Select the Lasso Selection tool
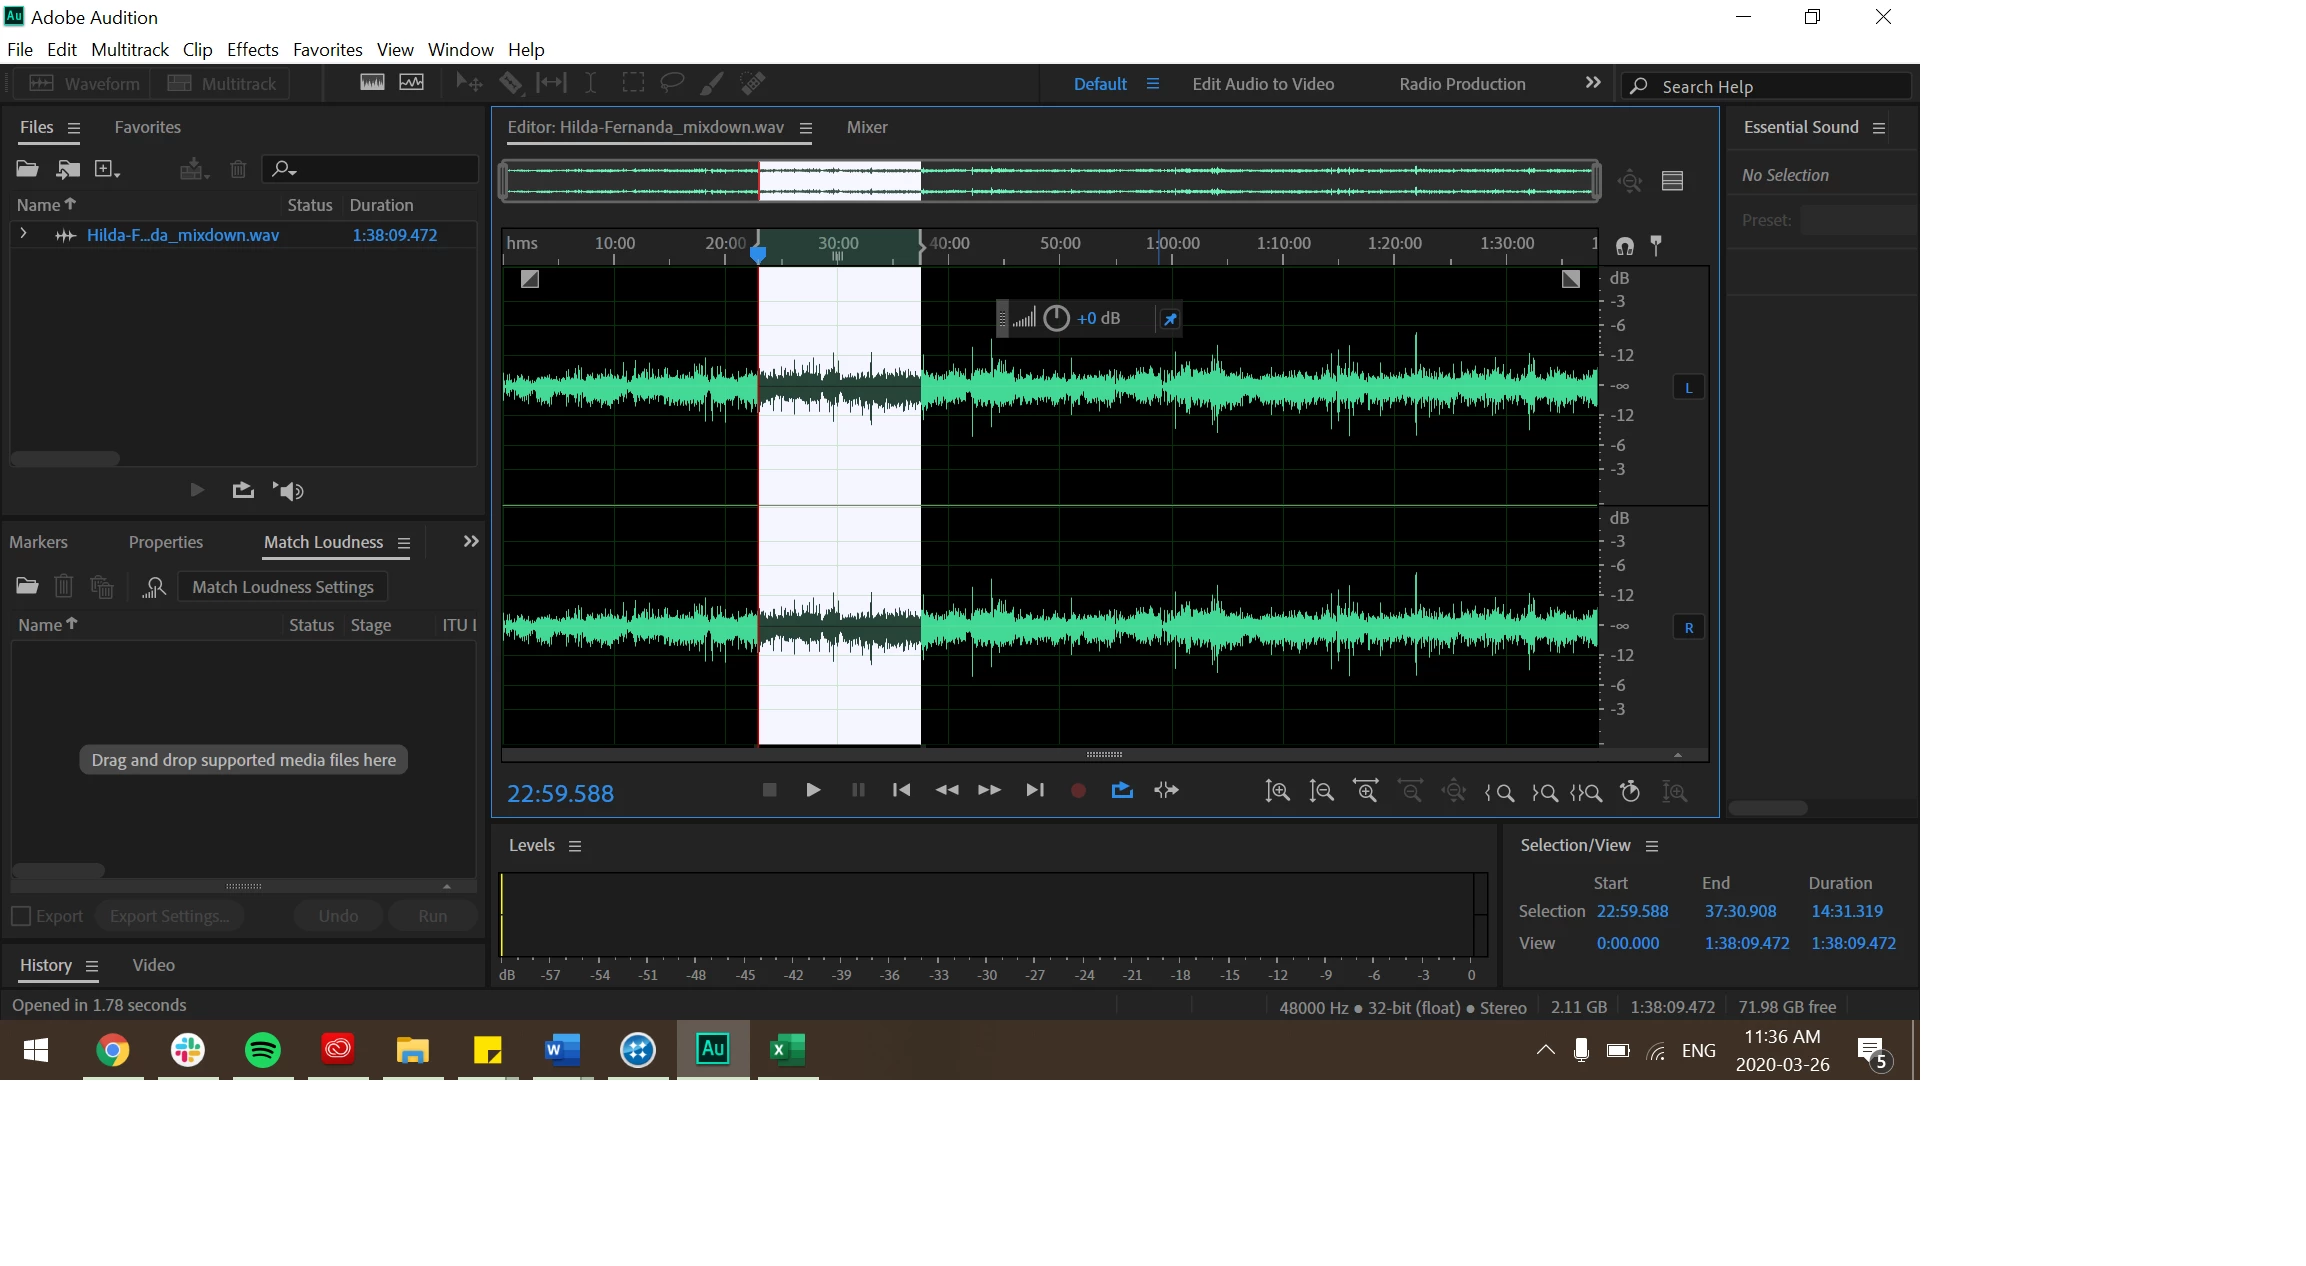The height and width of the screenshot is (1266, 2306). (672, 83)
